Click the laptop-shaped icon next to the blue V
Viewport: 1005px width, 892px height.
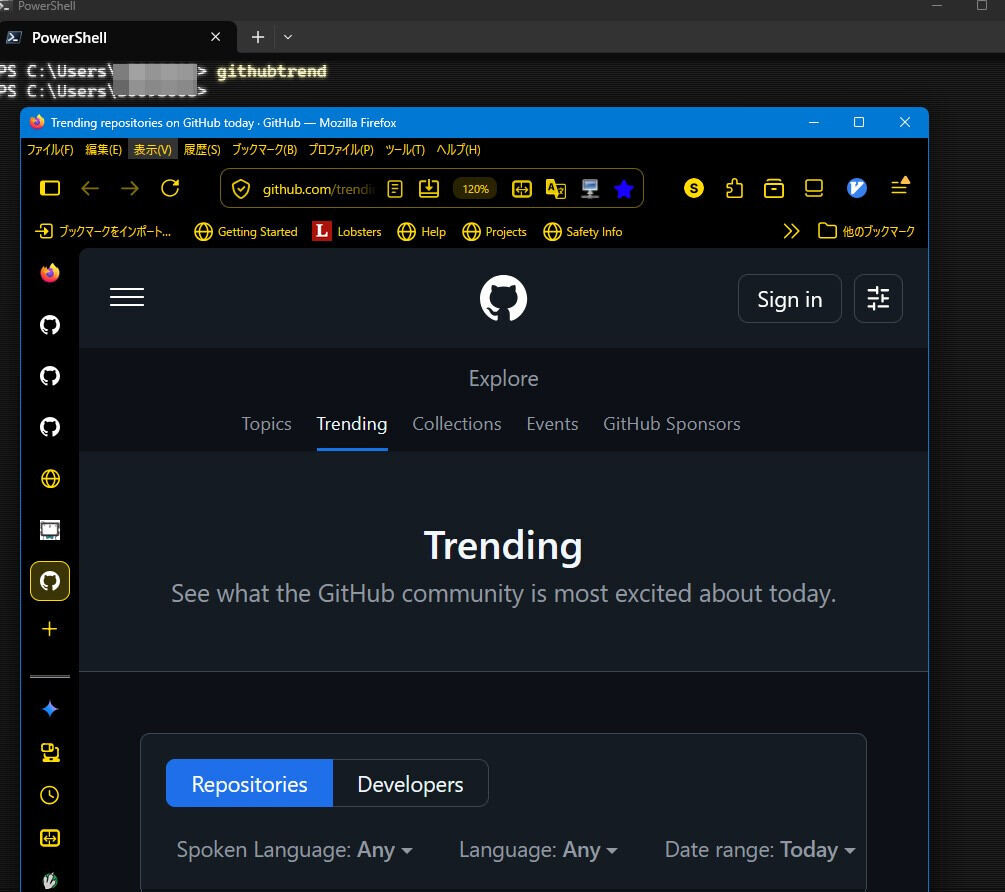814,188
